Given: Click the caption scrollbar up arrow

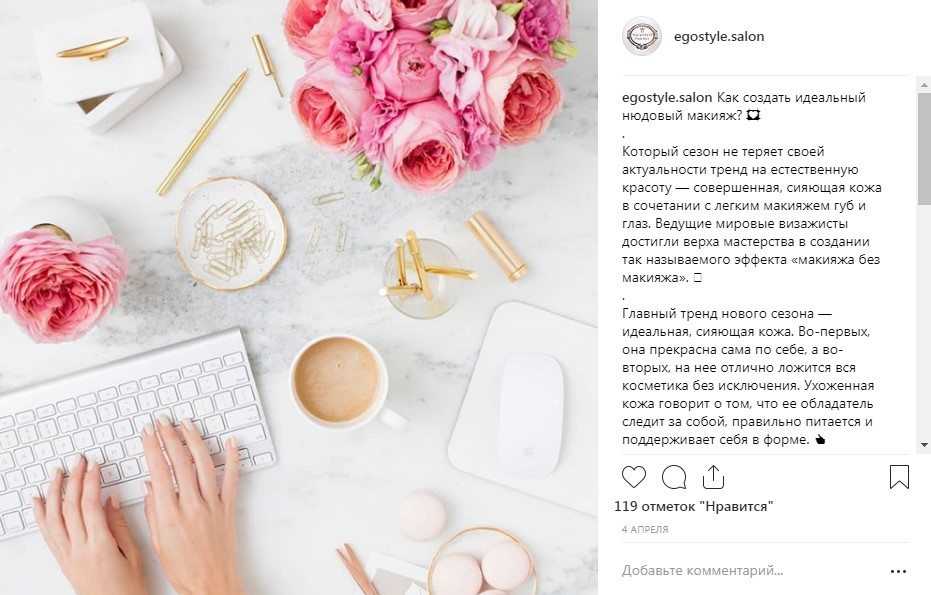Looking at the screenshot, I should (x=924, y=86).
